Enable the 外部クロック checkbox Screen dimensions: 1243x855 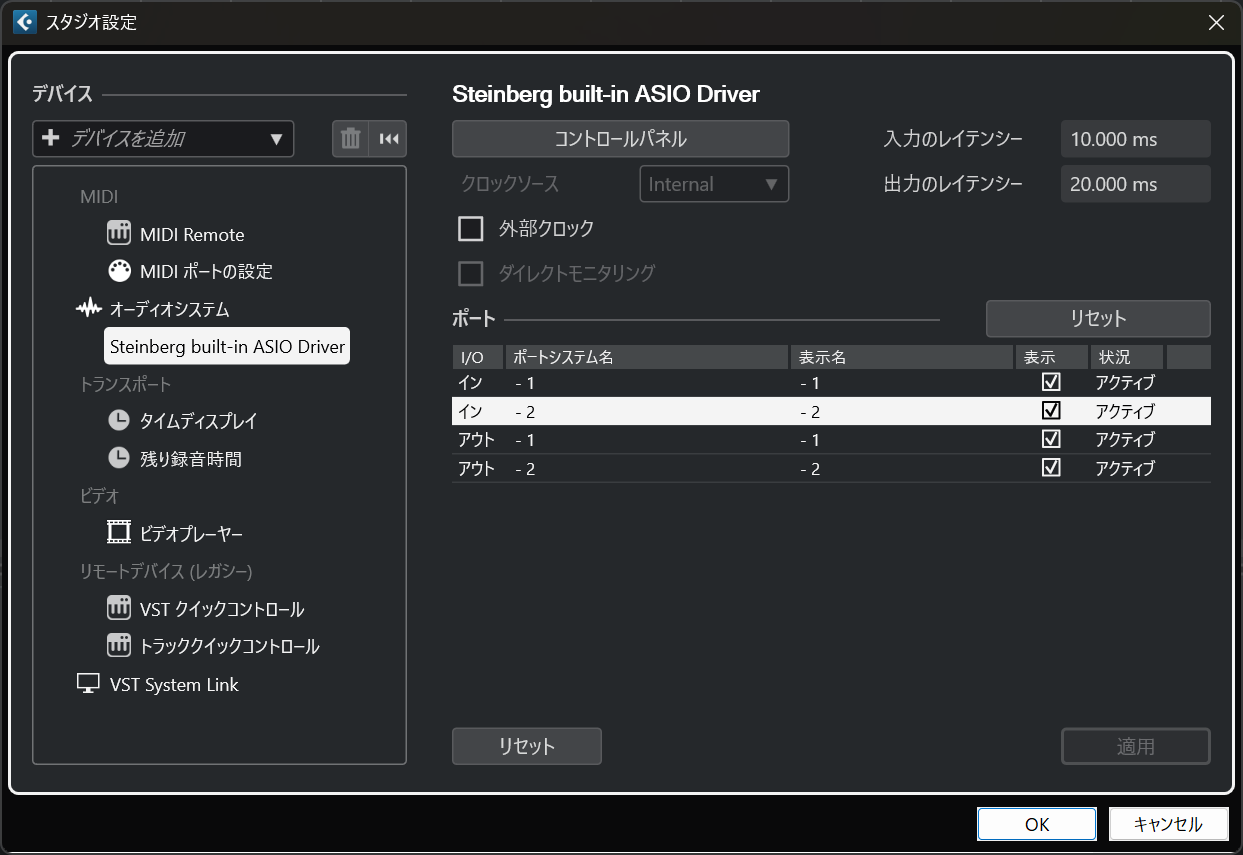[470, 229]
